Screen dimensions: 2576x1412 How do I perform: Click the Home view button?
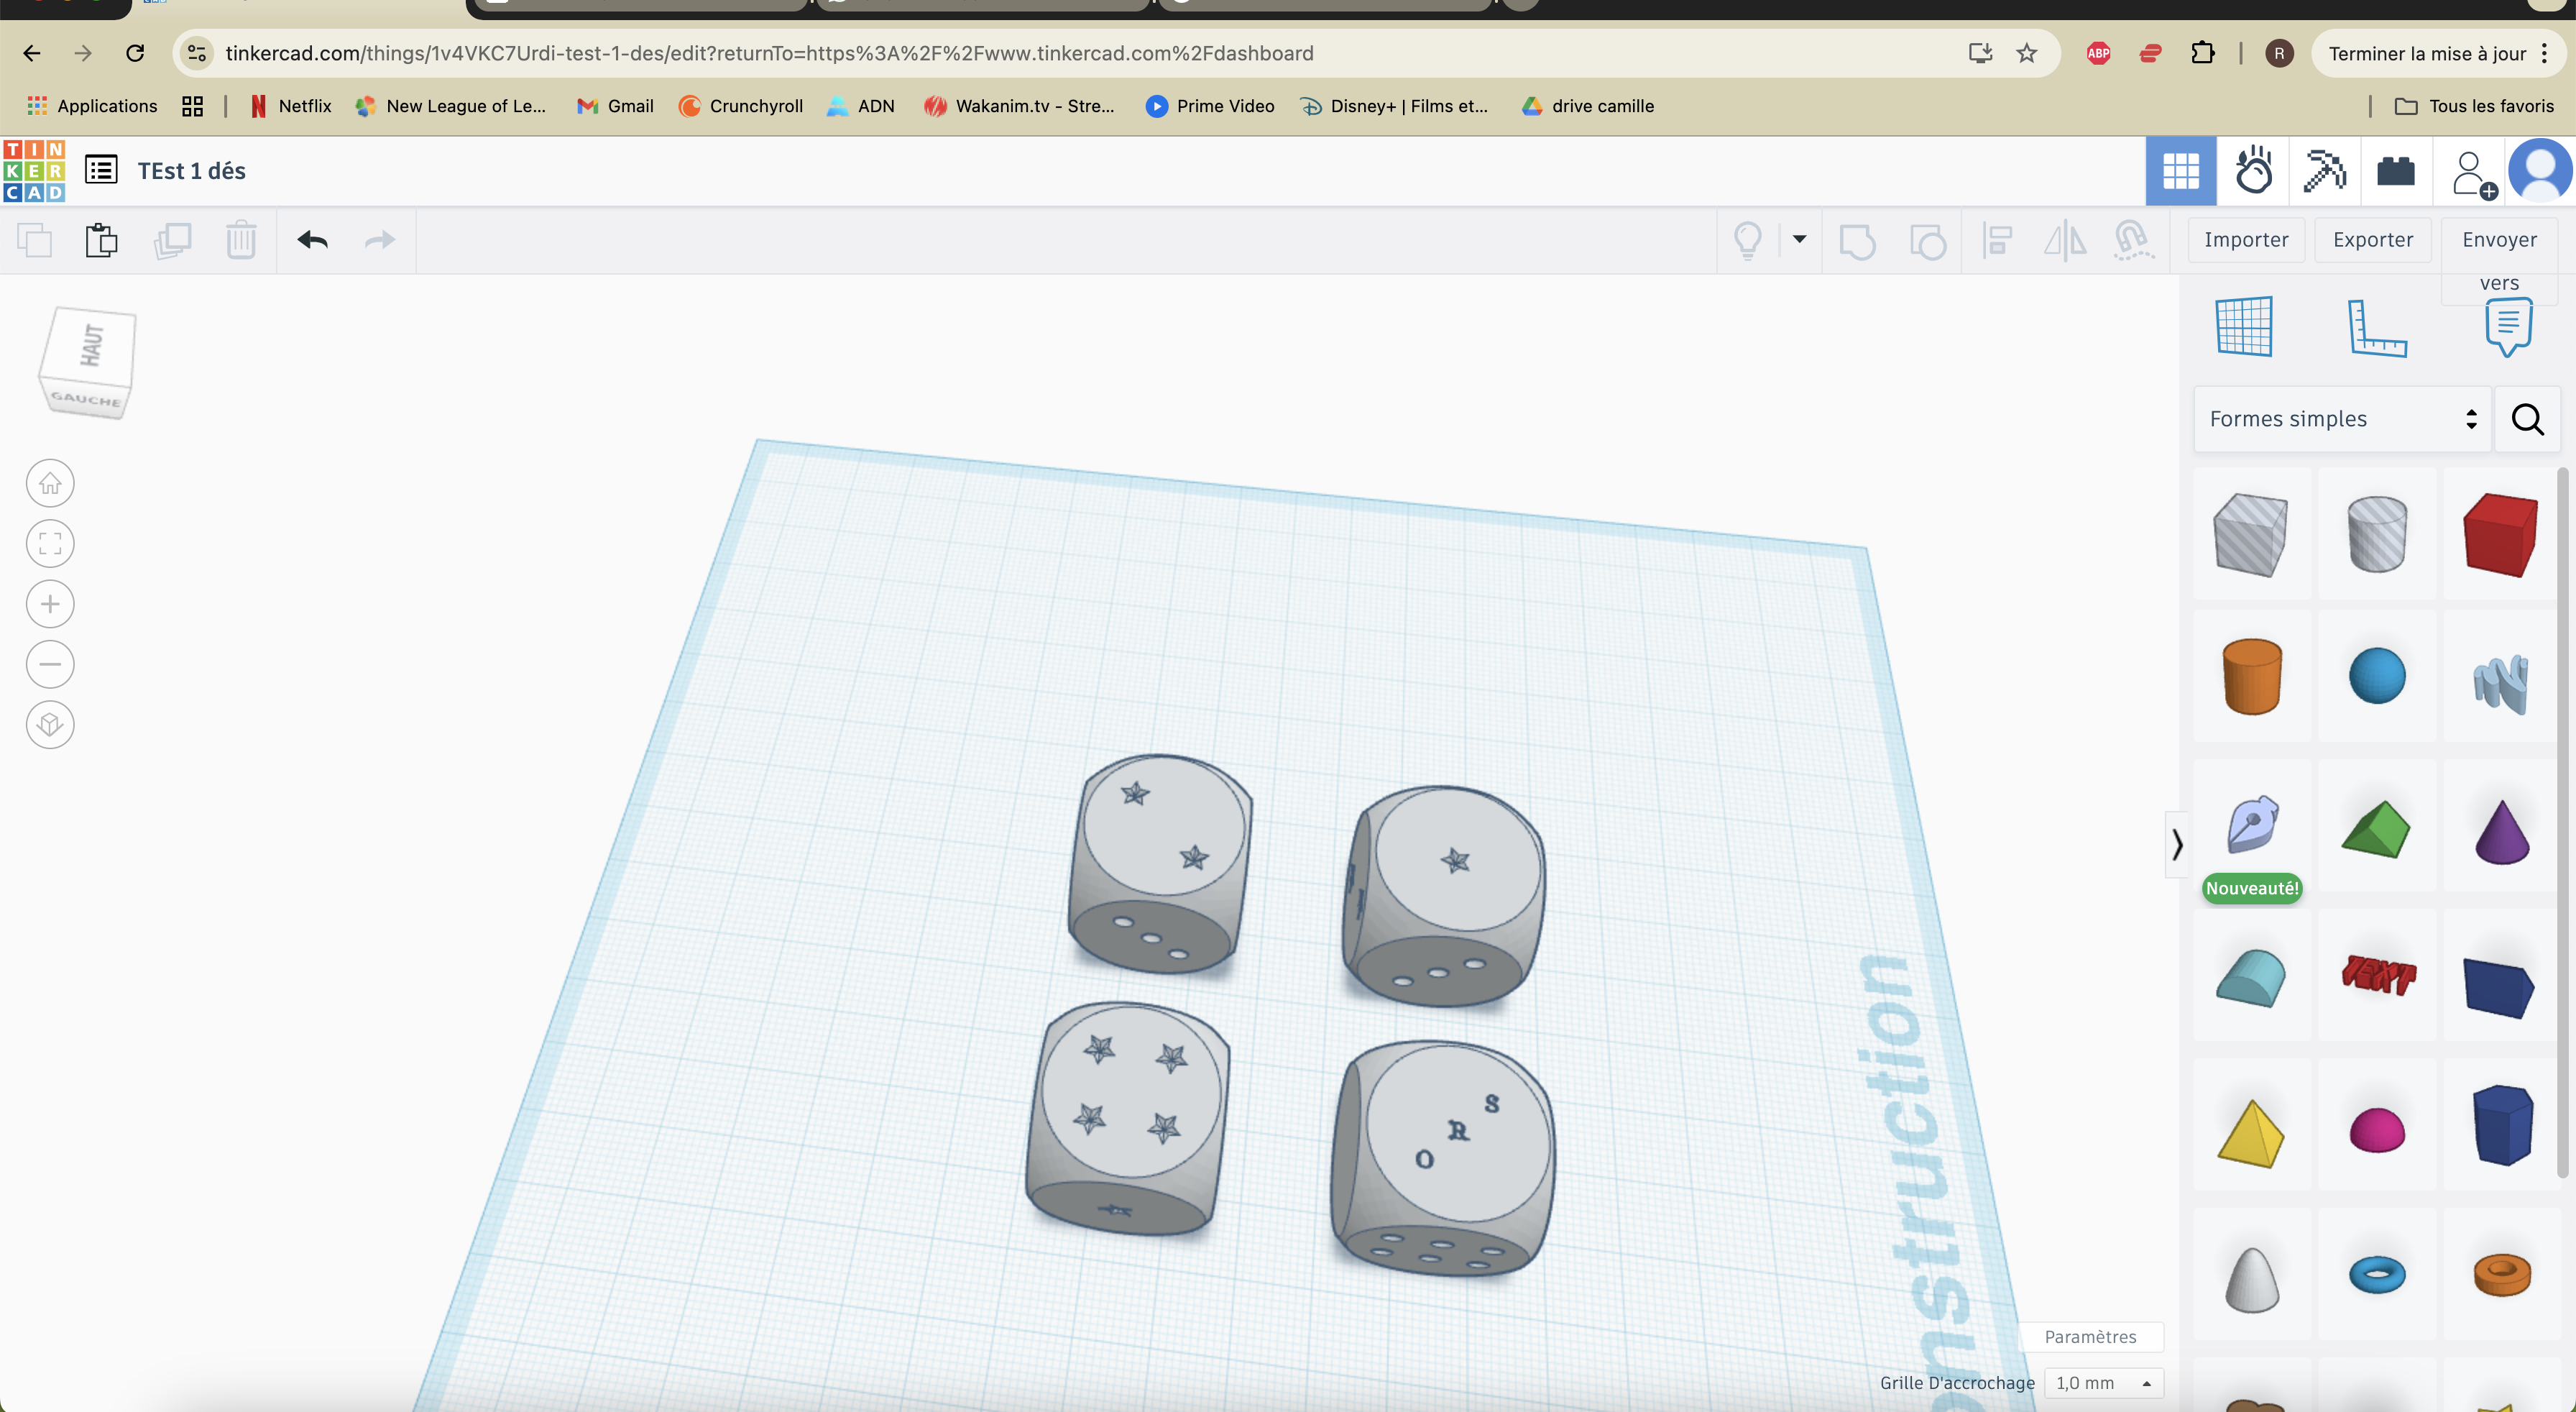coord(50,484)
